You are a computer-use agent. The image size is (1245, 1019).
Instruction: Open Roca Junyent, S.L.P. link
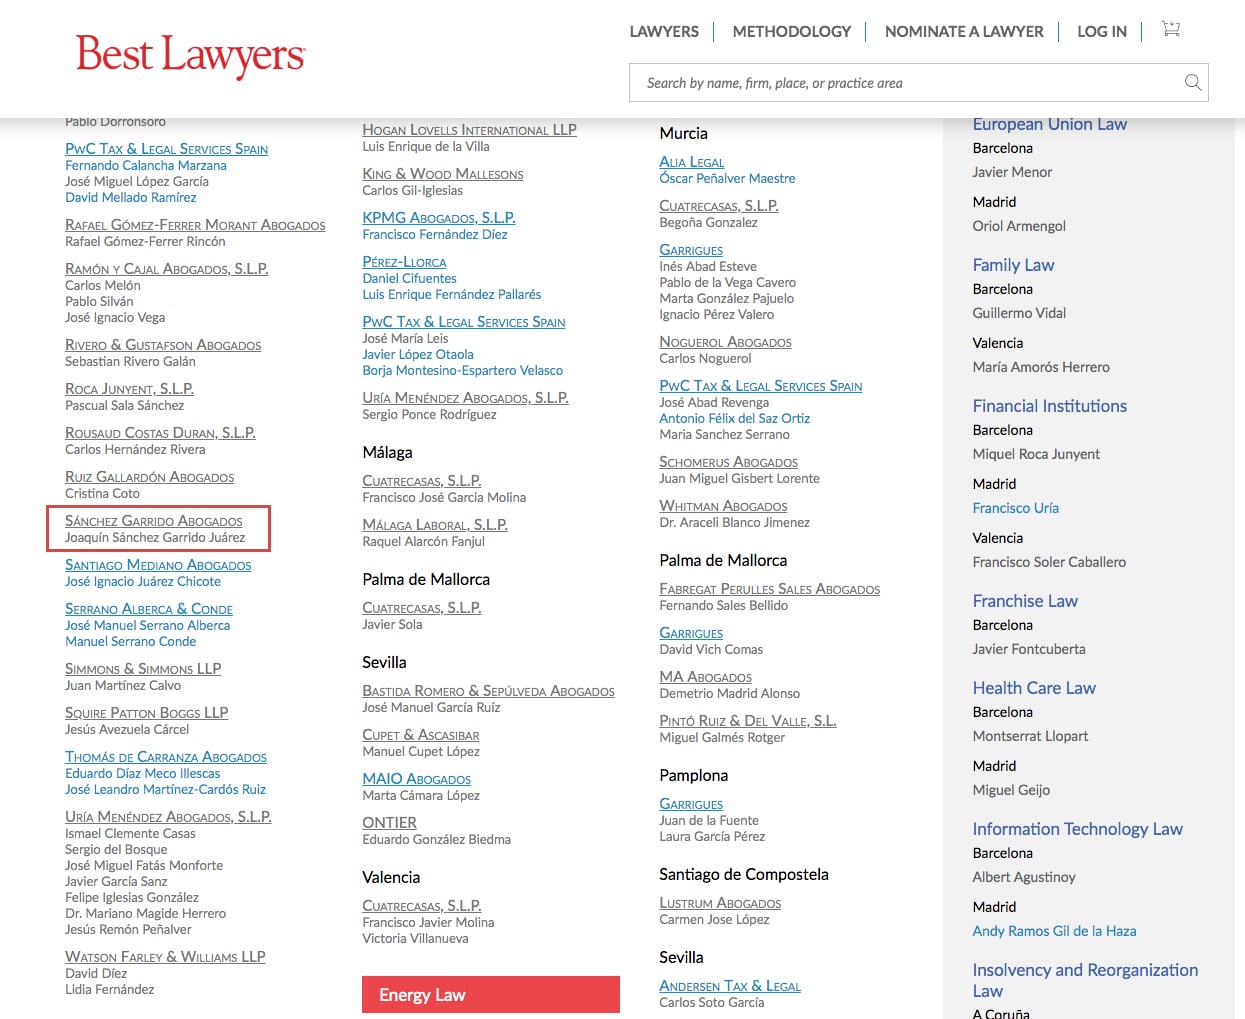tap(130, 389)
